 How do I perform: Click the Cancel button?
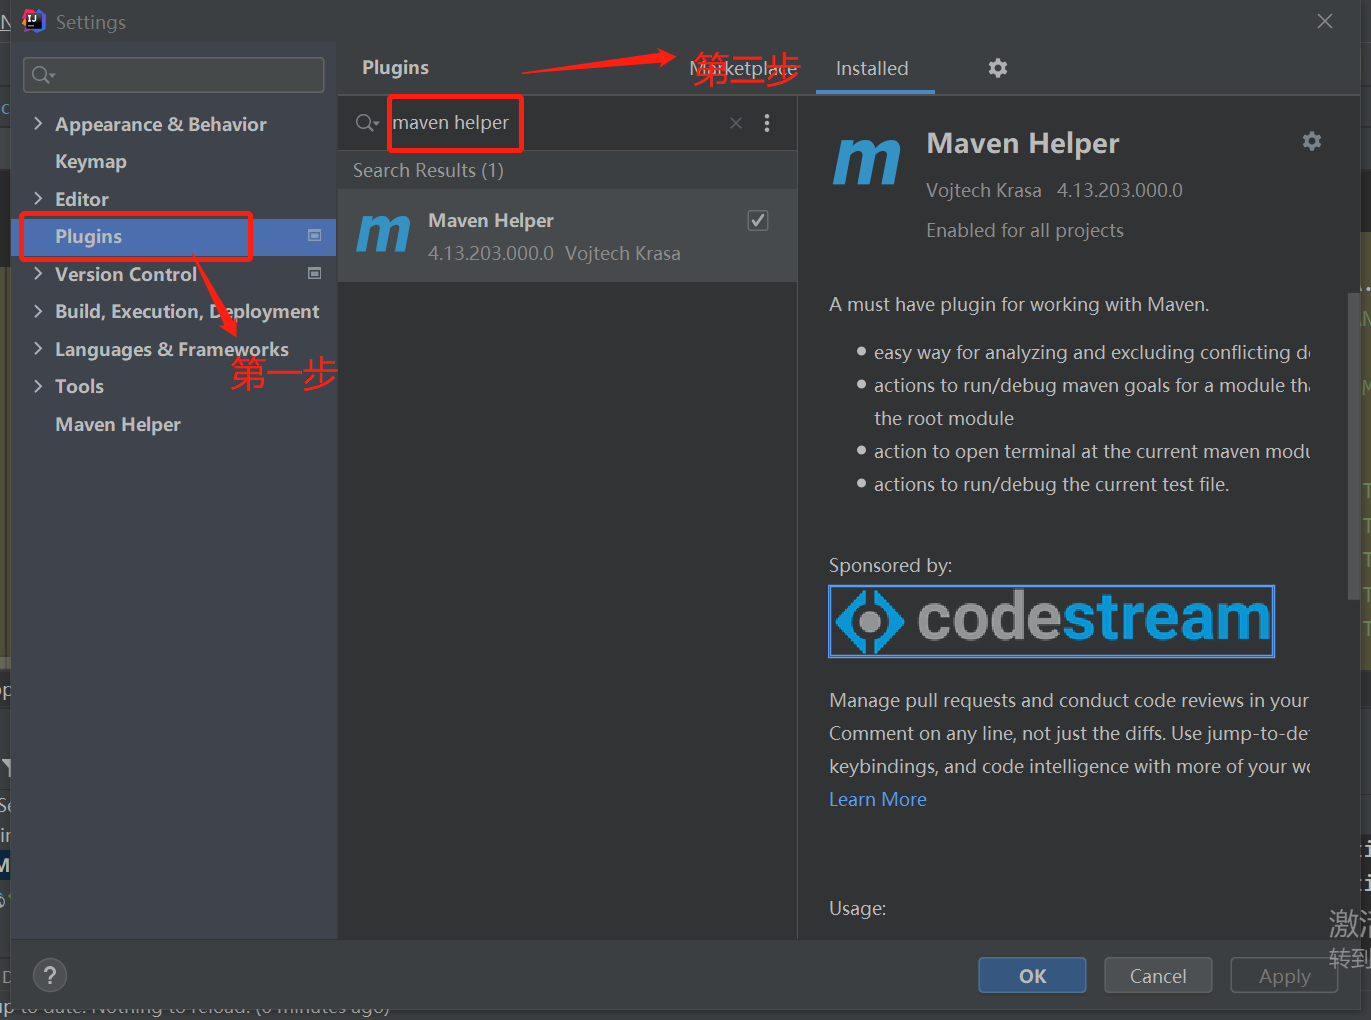(1158, 975)
